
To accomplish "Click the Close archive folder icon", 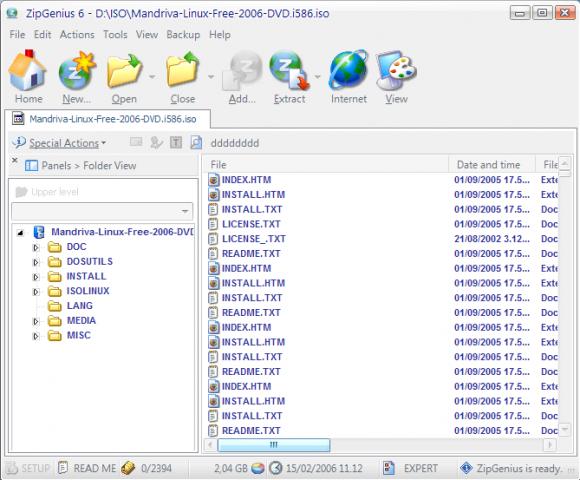I will (x=183, y=70).
